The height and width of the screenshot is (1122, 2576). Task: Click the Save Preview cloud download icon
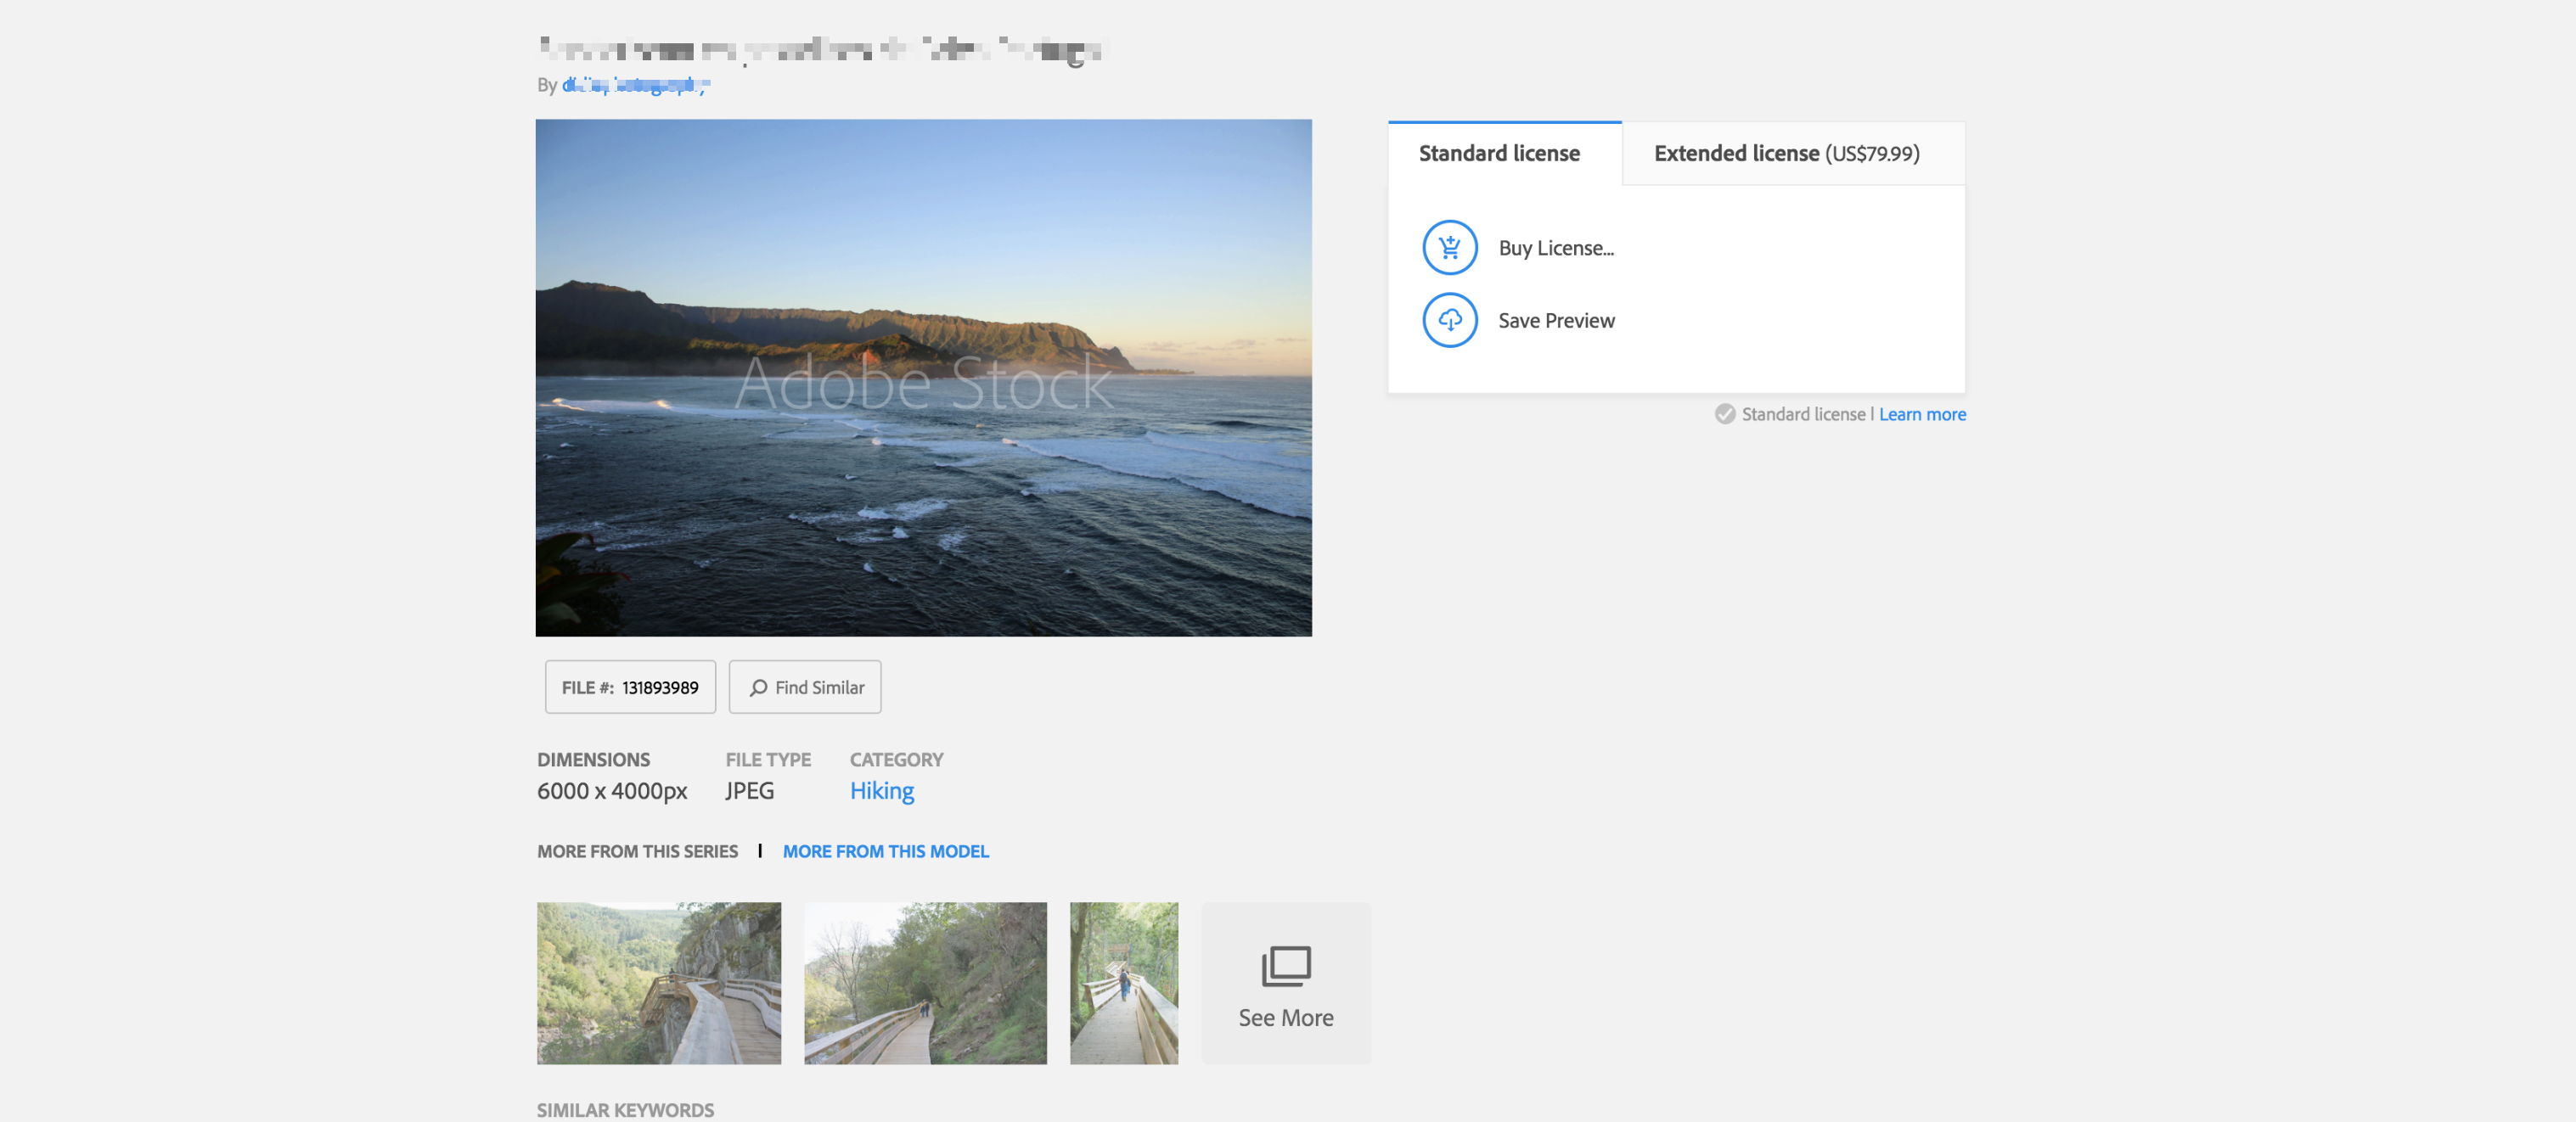coord(1449,320)
